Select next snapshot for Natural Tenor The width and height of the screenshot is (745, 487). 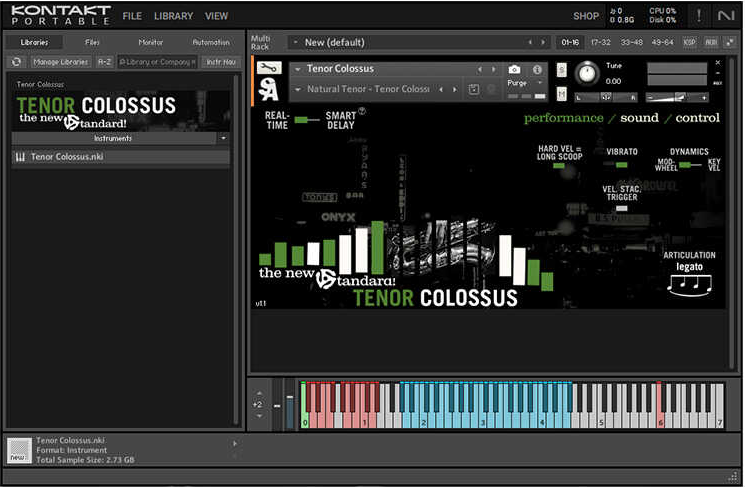(x=455, y=89)
